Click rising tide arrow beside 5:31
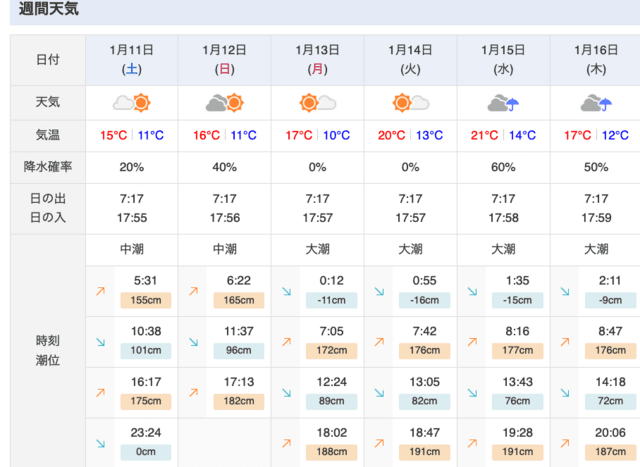 (x=100, y=291)
